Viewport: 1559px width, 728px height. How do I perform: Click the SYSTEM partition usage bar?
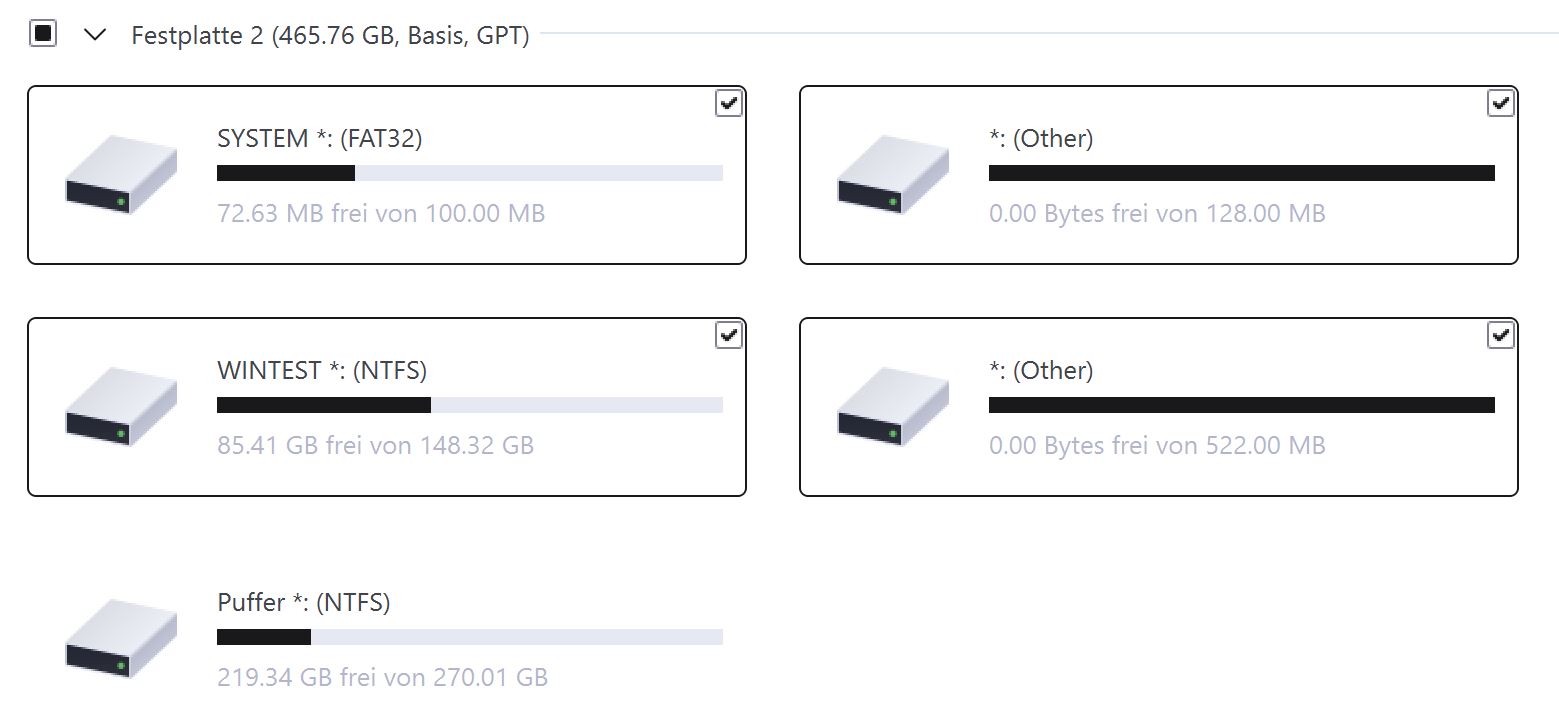pyautogui.click(x=469, y=173)
